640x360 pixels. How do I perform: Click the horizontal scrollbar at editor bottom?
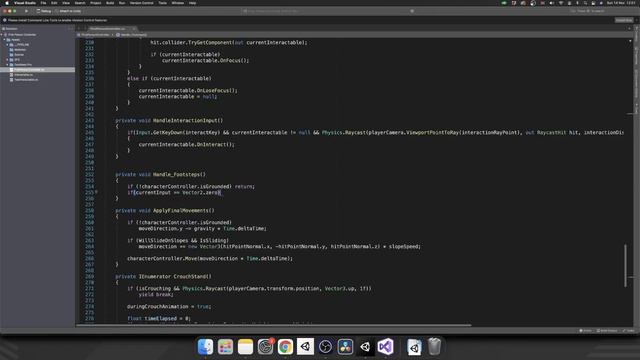[x=273, y=325]
